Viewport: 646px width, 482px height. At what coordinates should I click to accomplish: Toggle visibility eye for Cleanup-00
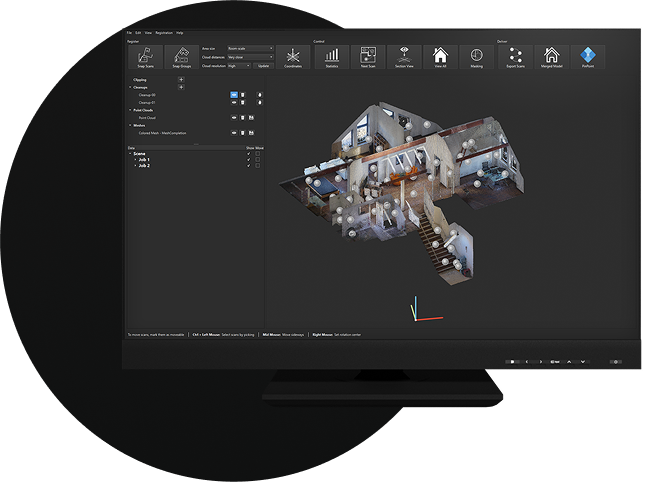coord(234,94)
